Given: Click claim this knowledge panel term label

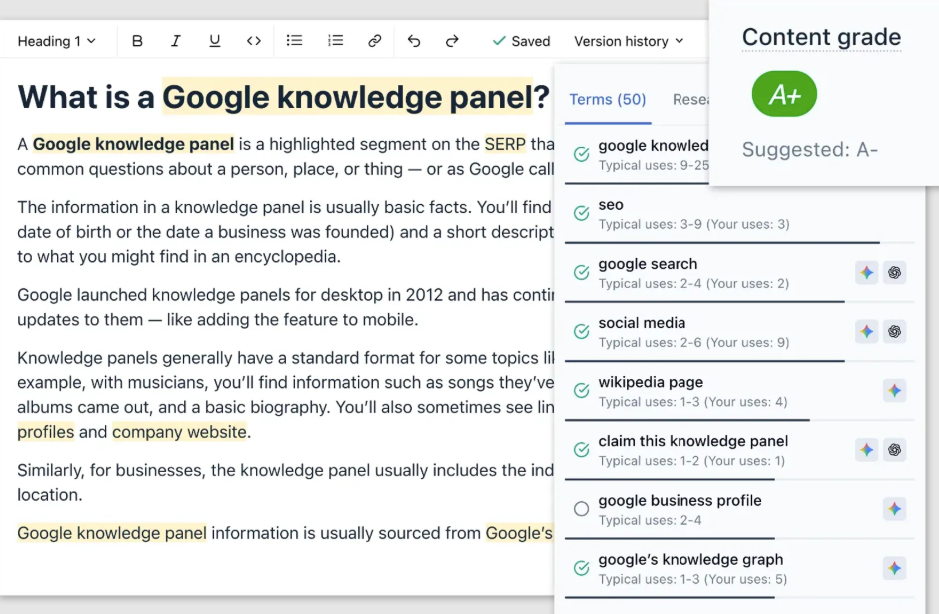Looking at the screenshot, I should pyautogui.click(x=693, y=441).
